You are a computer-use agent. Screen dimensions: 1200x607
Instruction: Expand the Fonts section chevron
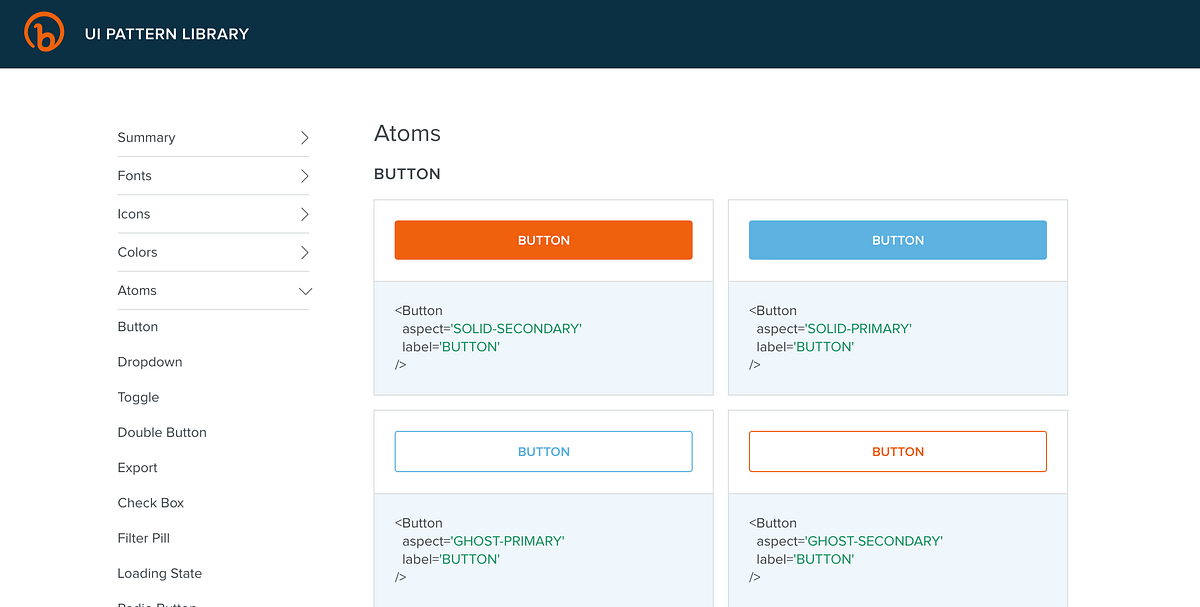(x=305, y=176)
